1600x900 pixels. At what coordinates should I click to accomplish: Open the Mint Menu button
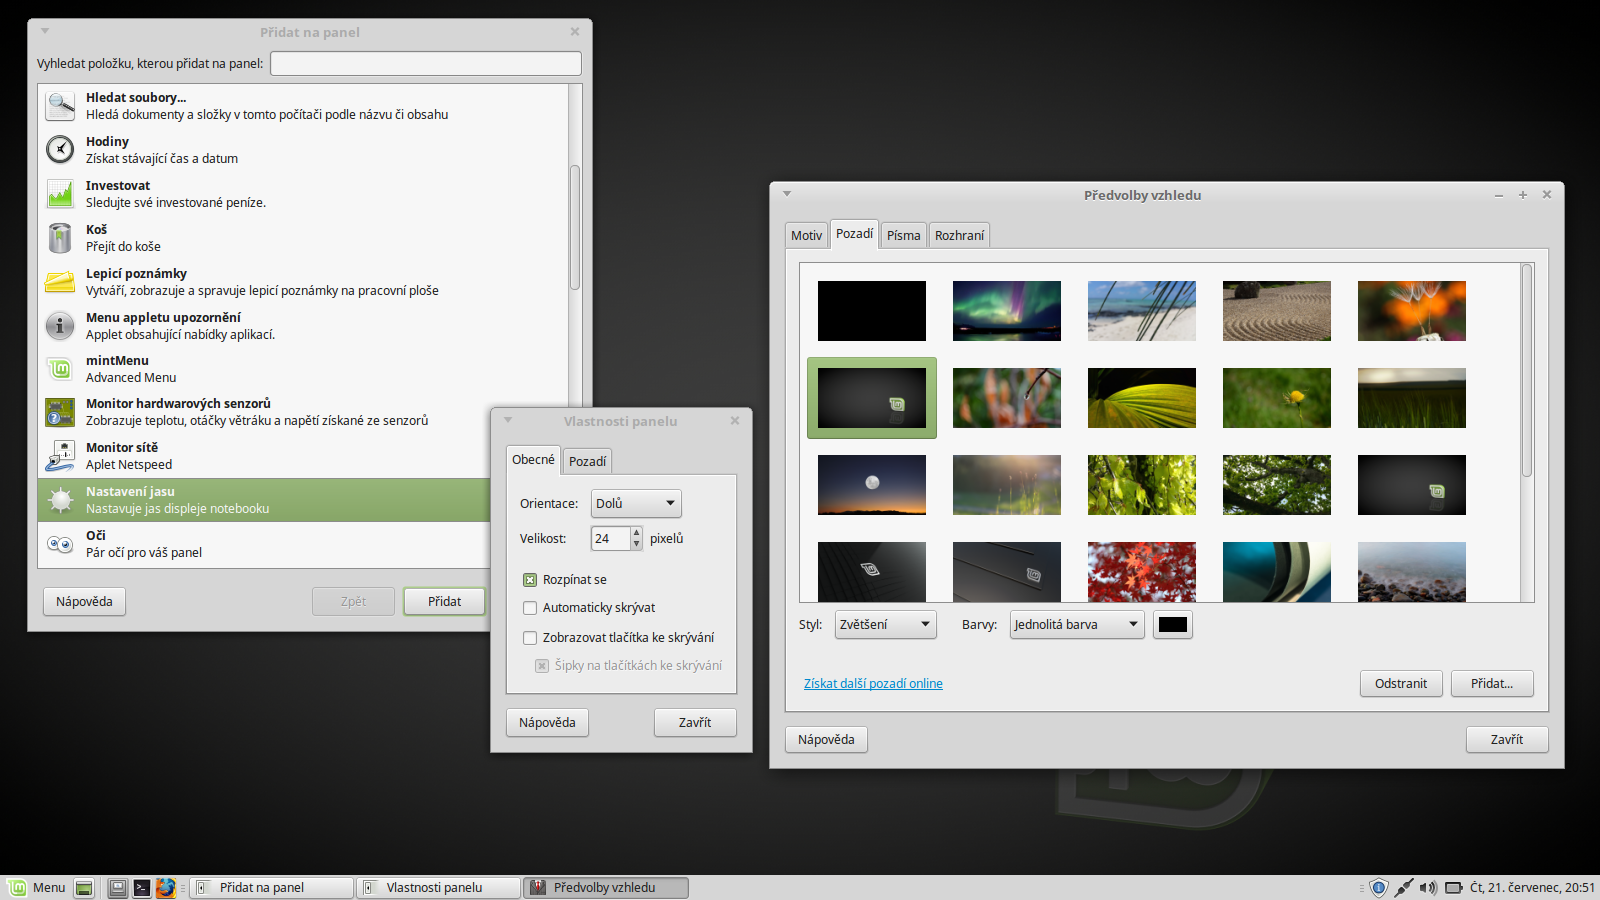40,887
